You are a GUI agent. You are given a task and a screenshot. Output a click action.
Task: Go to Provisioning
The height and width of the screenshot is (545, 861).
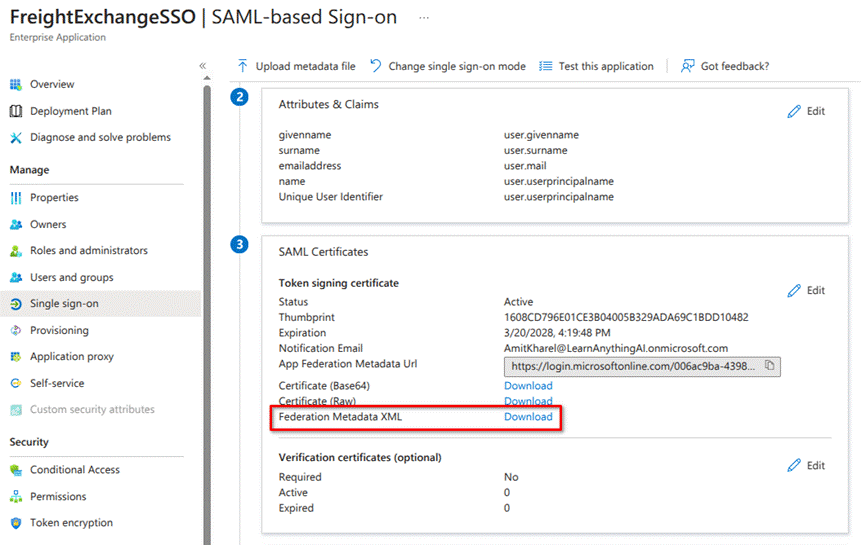coord(59,330)
